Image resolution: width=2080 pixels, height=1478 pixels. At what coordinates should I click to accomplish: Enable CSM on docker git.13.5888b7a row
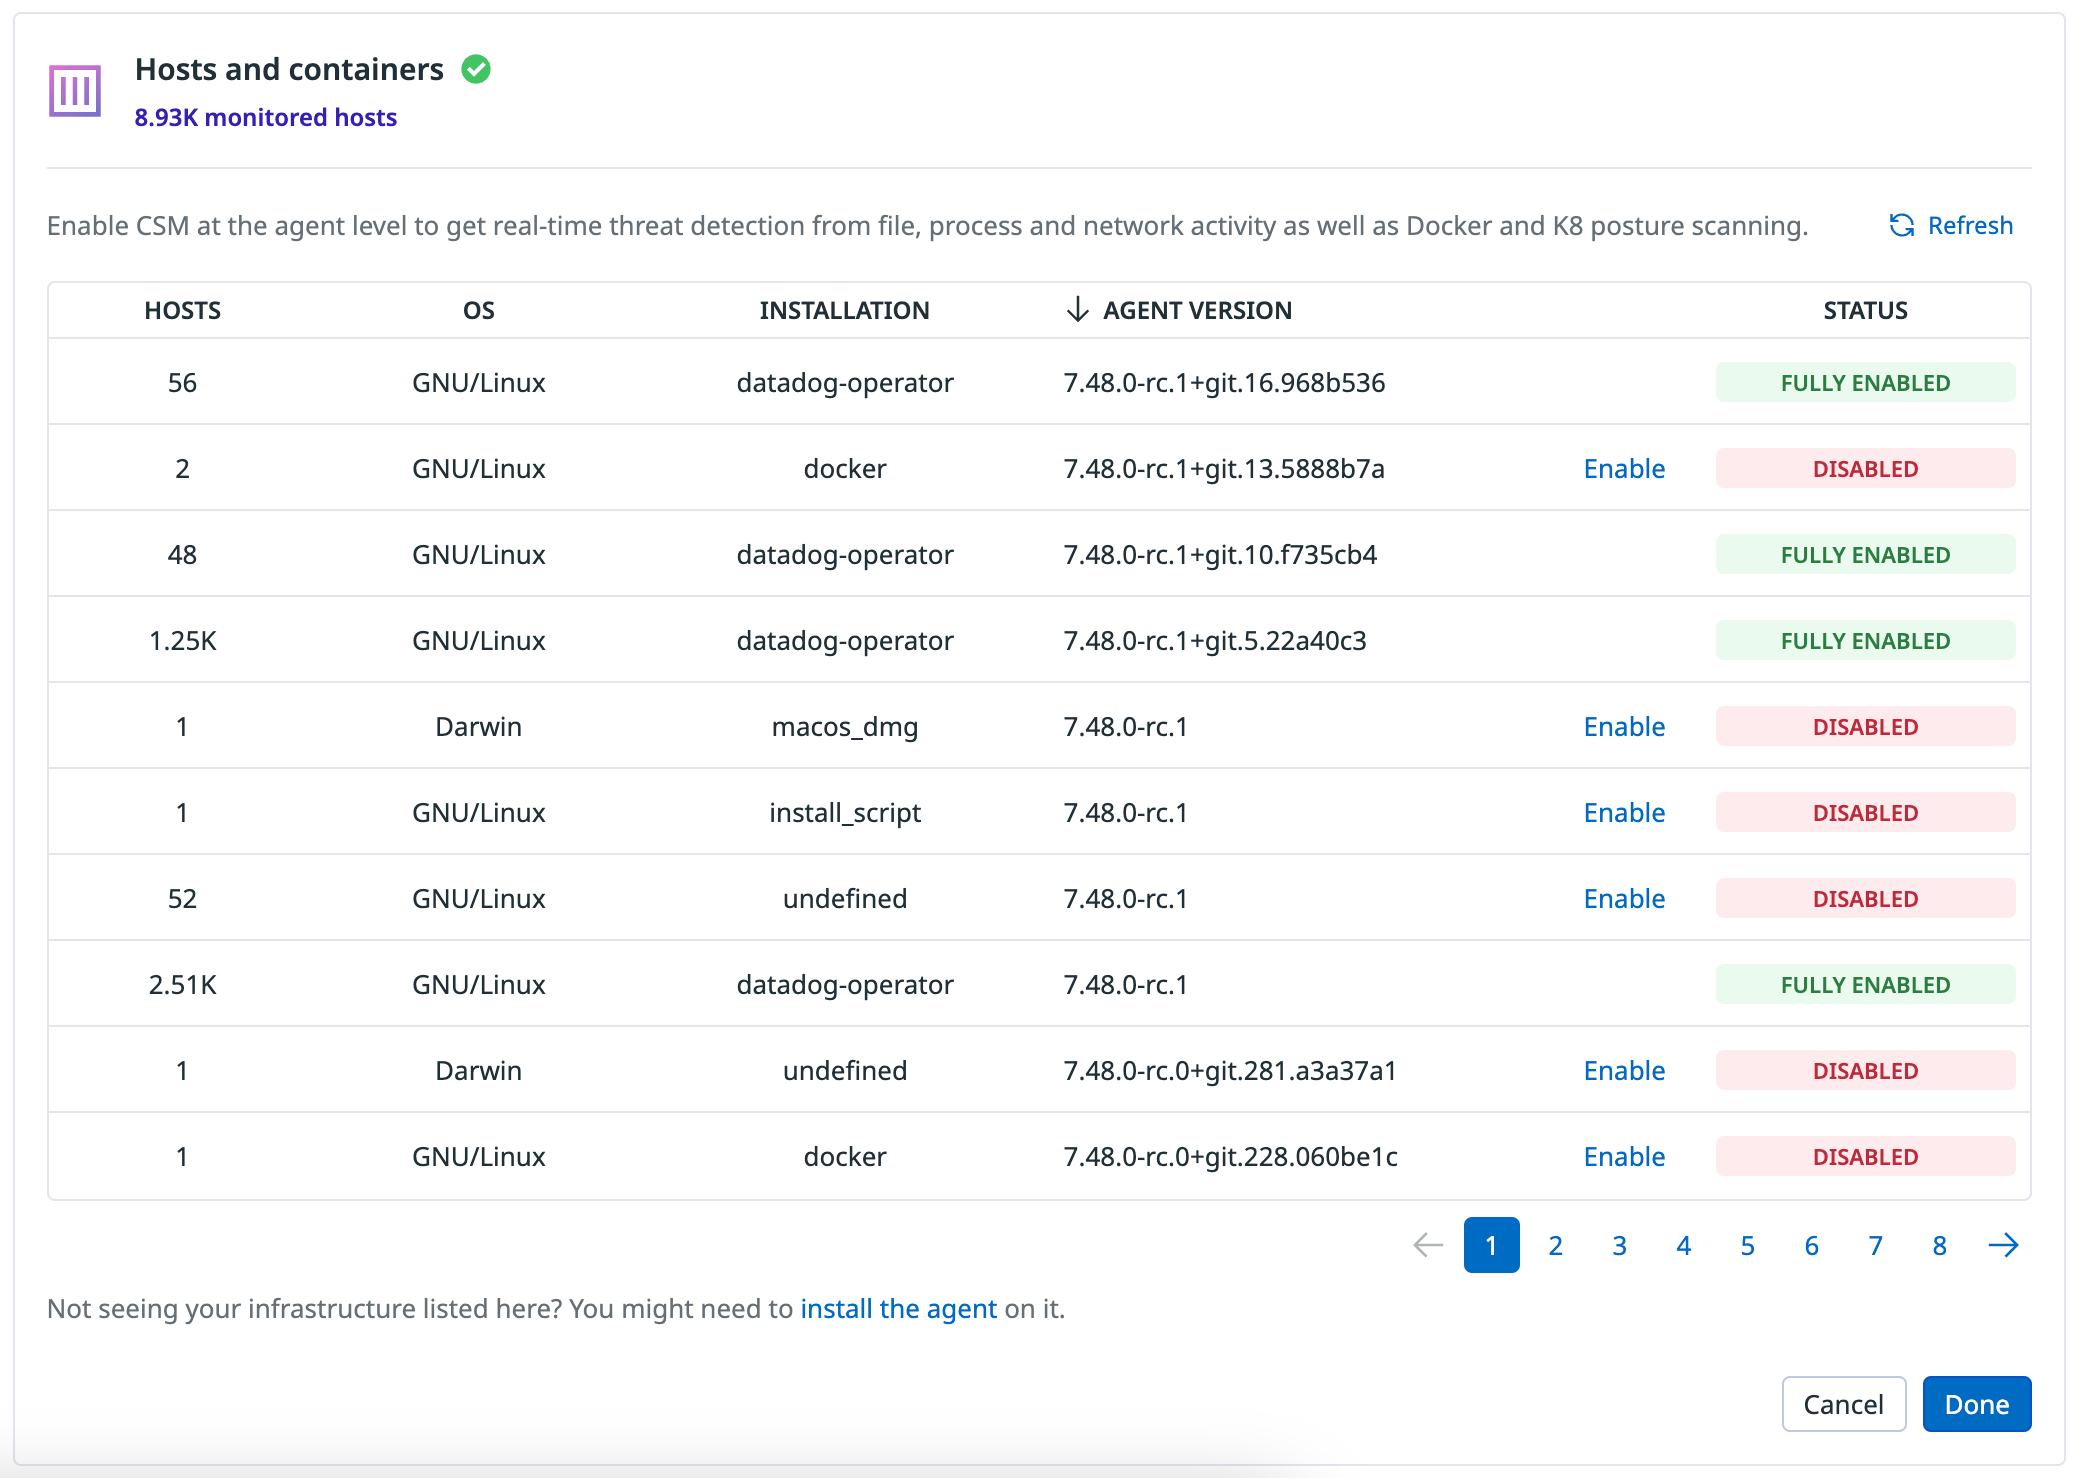(1624, 469)
